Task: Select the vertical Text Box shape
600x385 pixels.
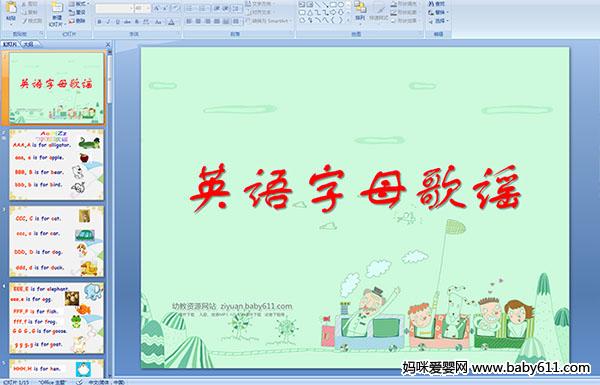Action: tap(310, 4)
